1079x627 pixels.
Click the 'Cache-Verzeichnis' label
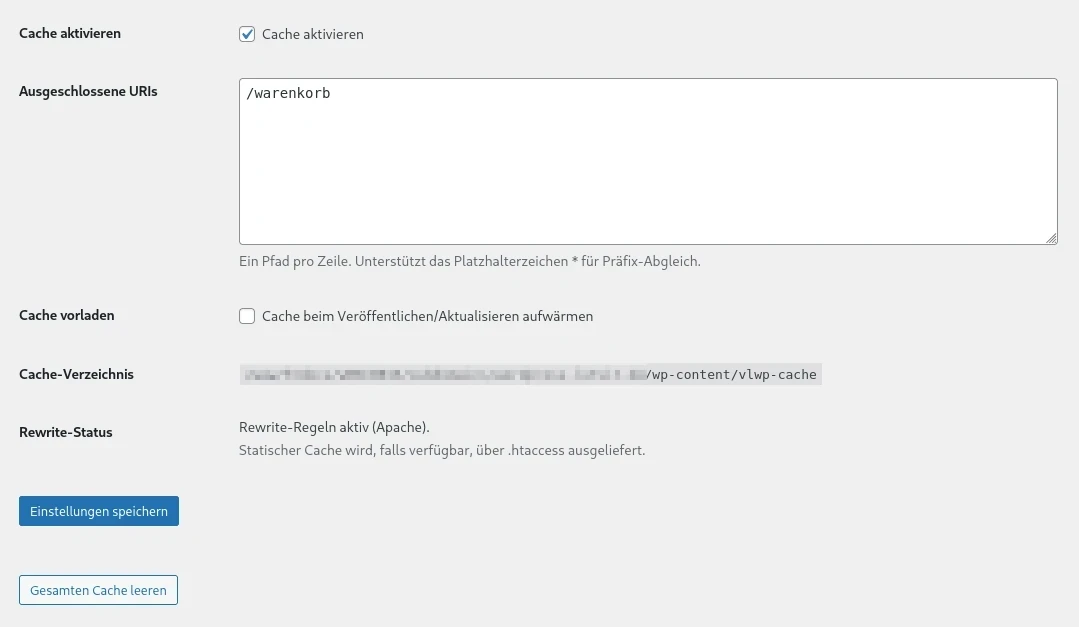pyautogui.click(x=78, y=374)
